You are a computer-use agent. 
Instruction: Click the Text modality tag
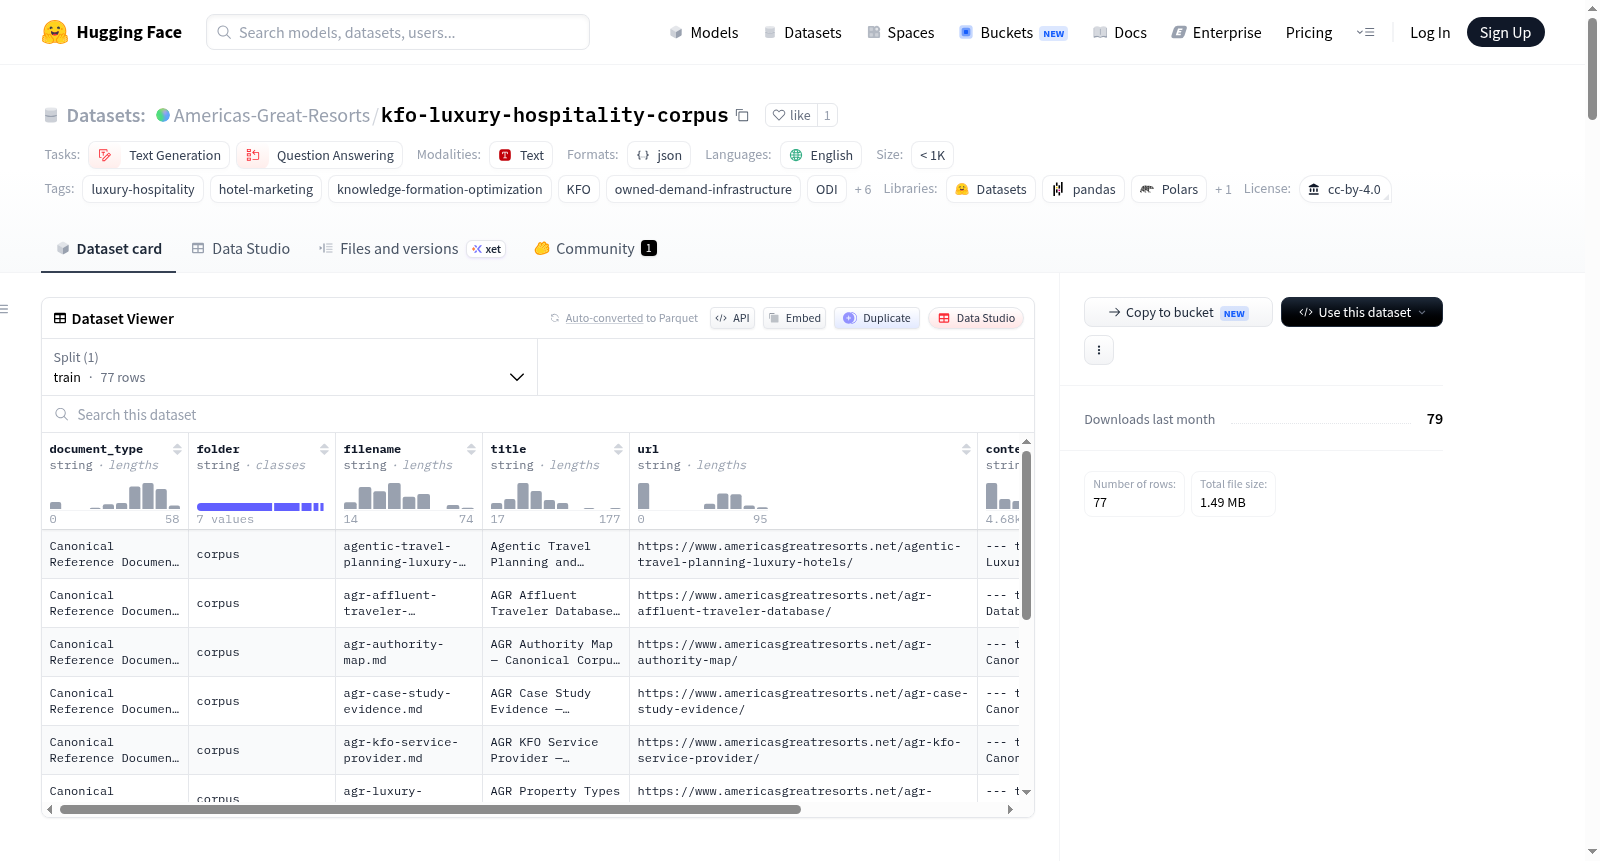pyautogui.click(x=522, y=155)
